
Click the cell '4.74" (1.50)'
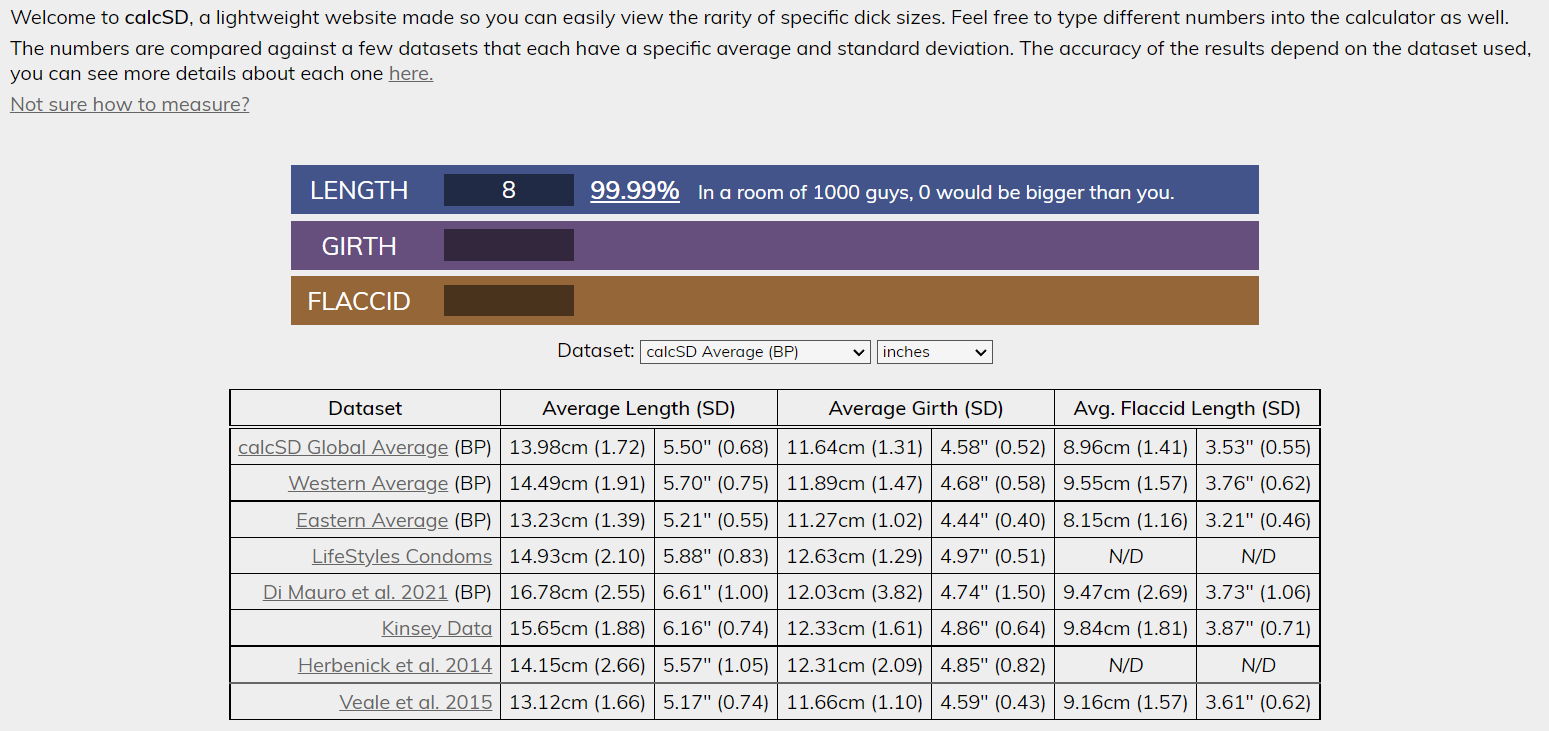[993, 592]
